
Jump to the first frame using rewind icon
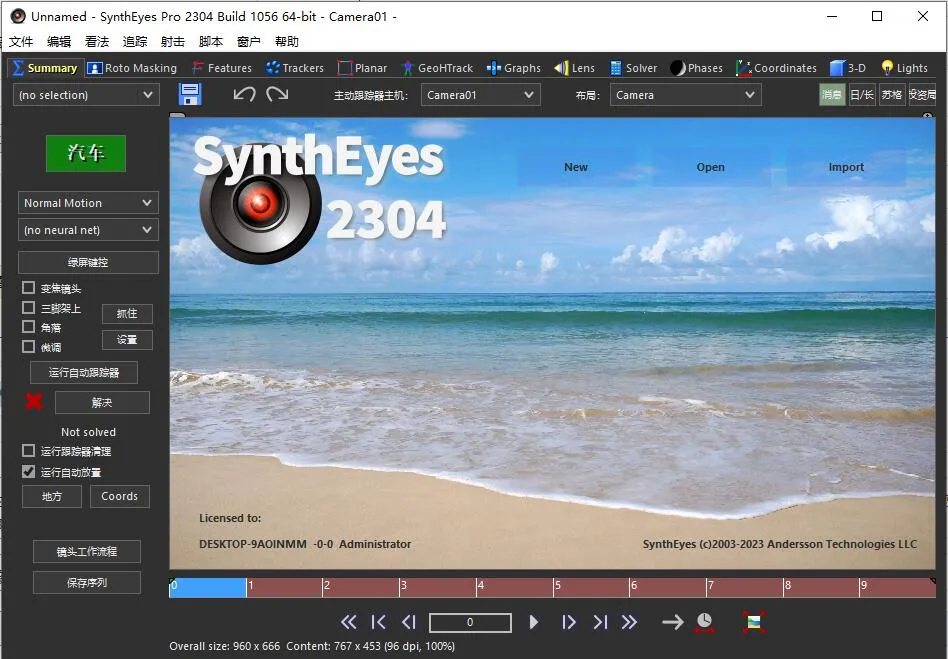349,622
